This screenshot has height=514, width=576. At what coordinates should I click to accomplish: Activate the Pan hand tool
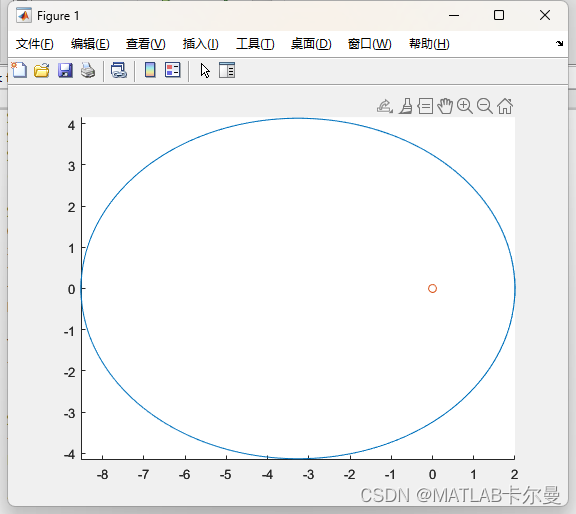coord(445,106)
